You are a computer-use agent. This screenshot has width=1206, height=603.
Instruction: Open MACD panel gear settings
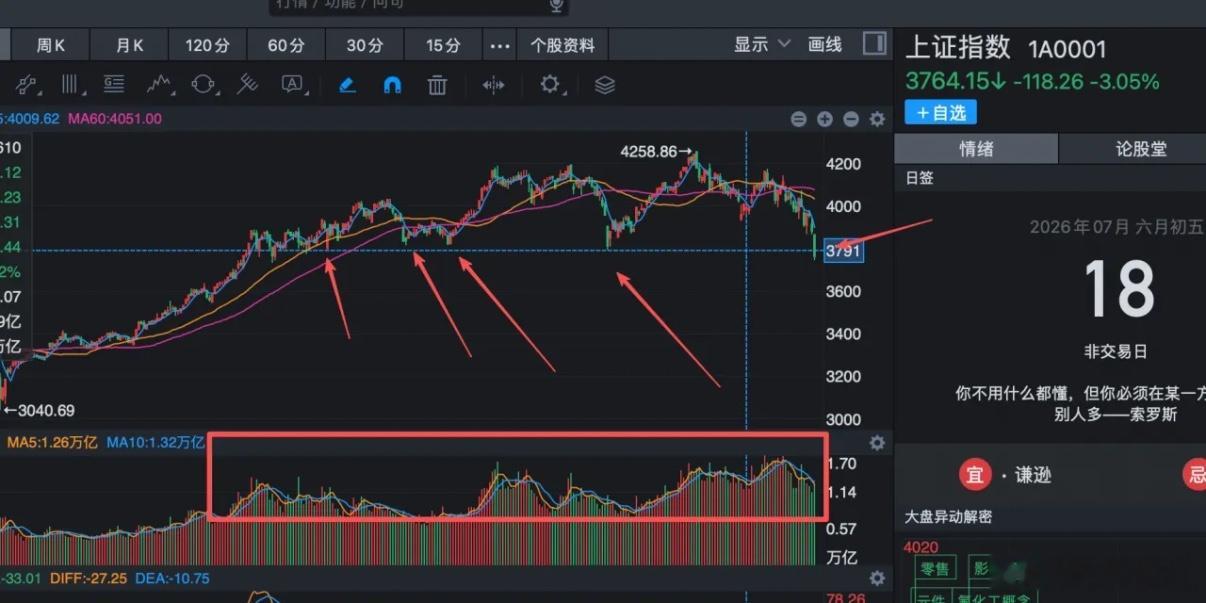pyautogui.click(x=877, y=578)
